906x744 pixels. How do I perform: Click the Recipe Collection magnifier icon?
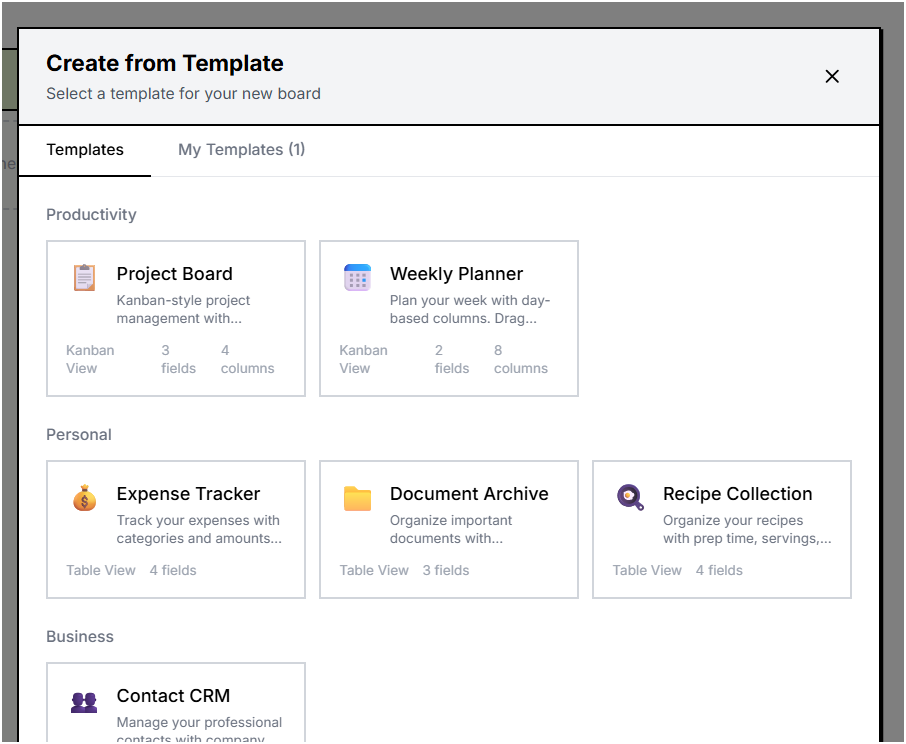(630, 497)
